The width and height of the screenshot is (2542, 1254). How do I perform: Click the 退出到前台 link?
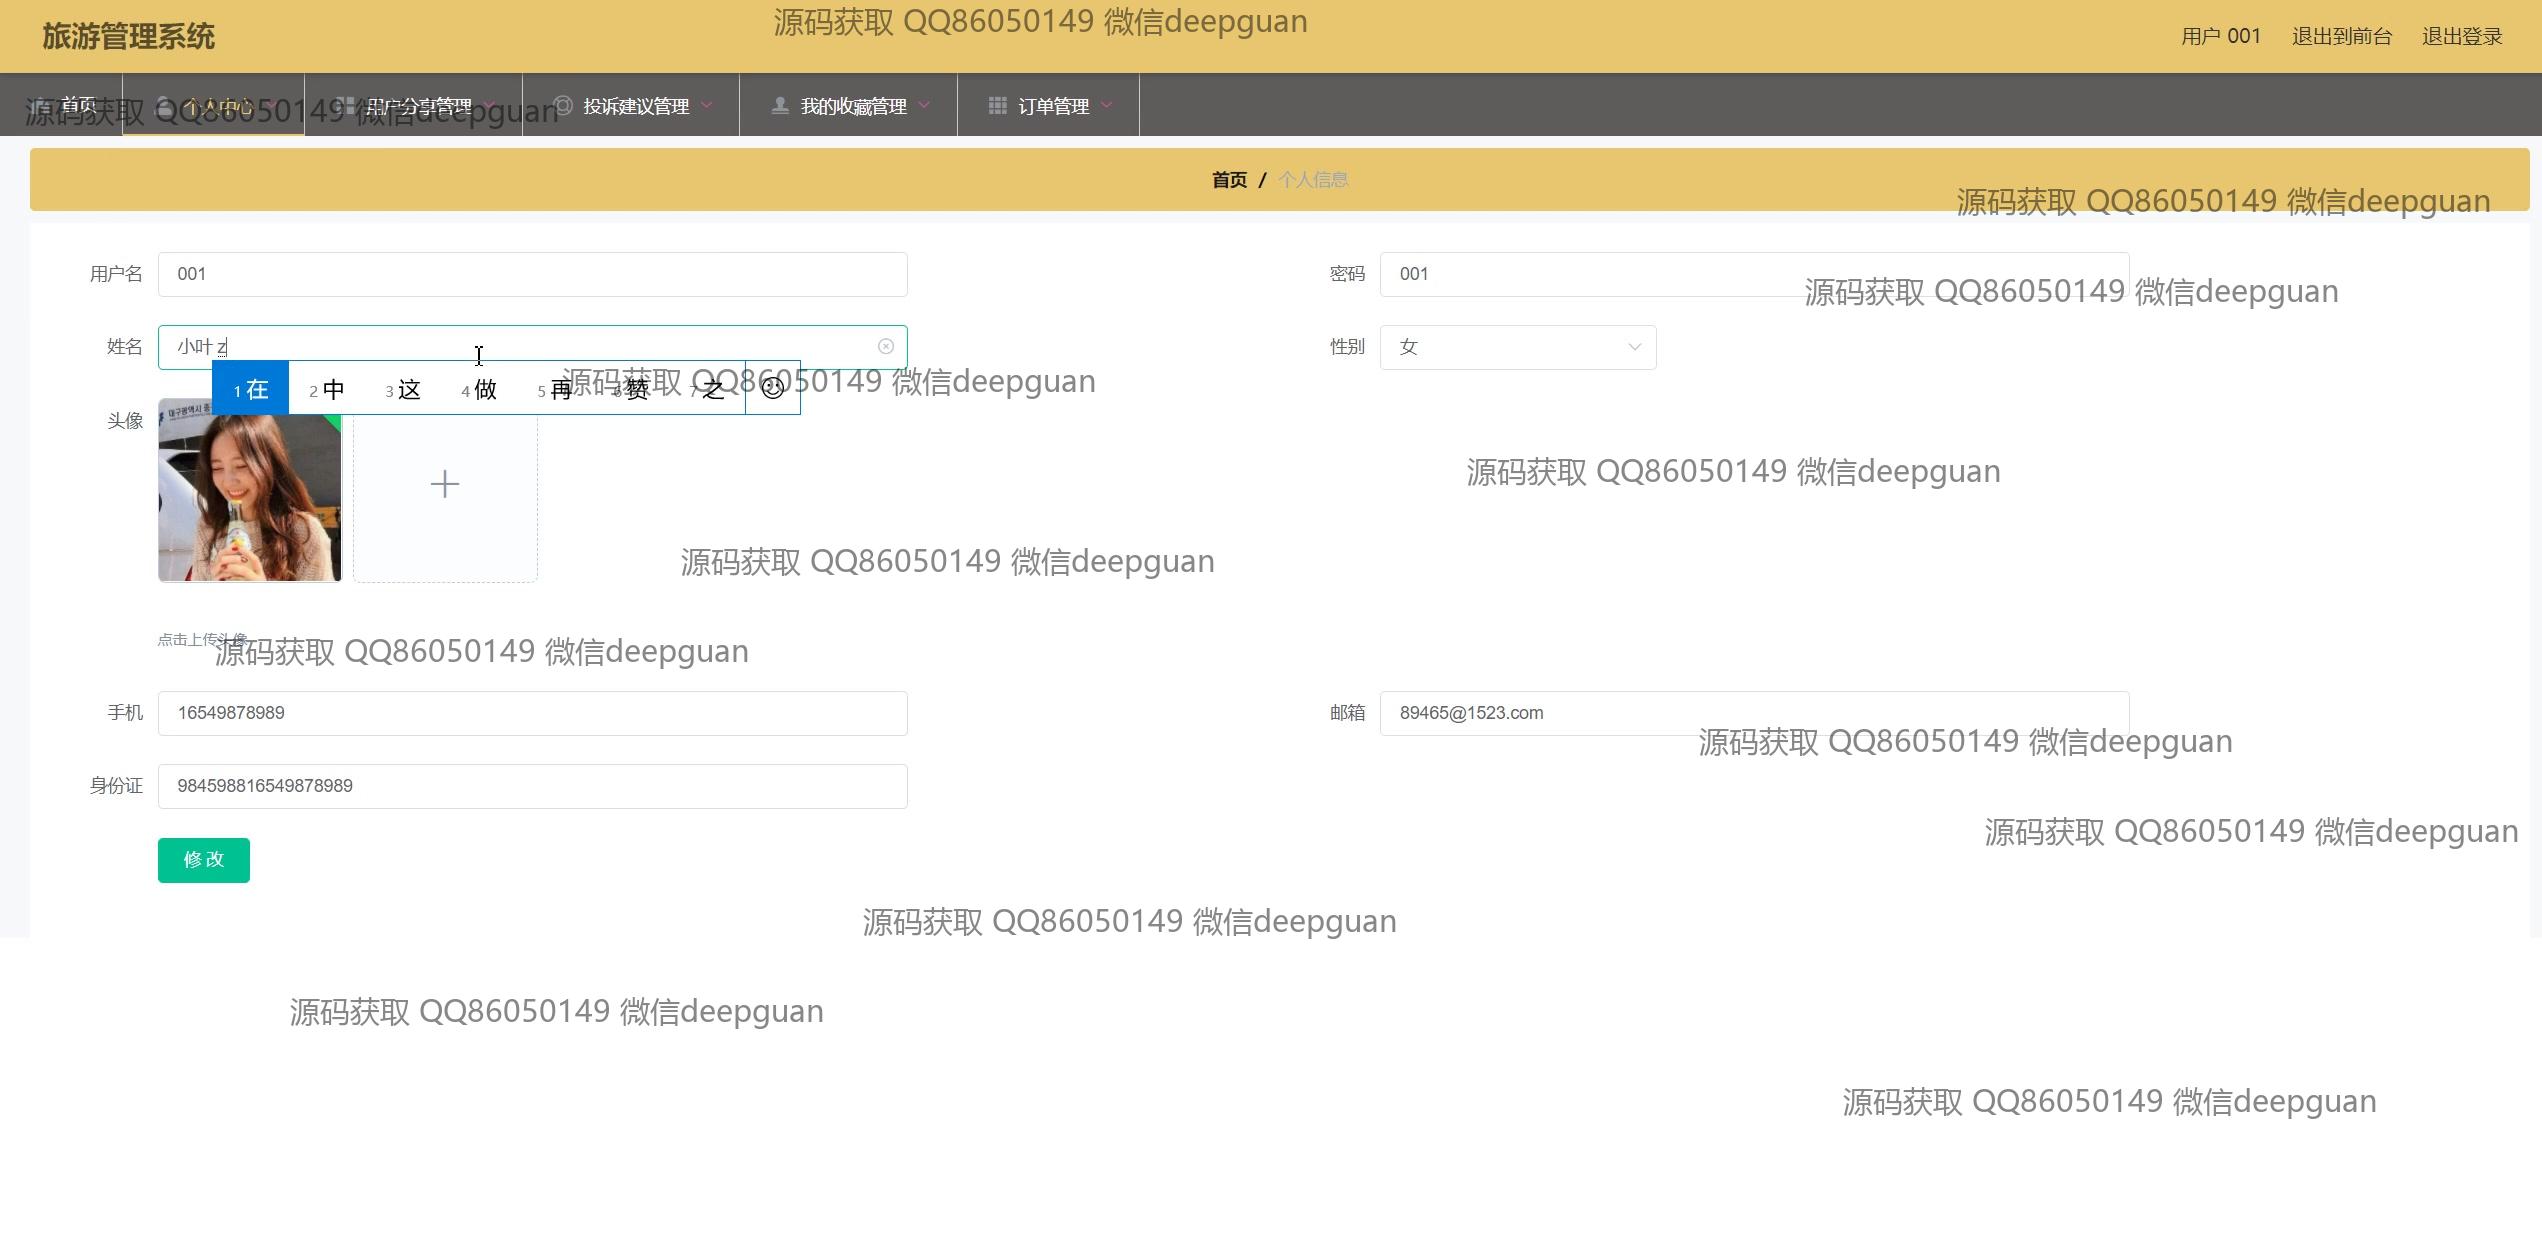point(2341,37)
